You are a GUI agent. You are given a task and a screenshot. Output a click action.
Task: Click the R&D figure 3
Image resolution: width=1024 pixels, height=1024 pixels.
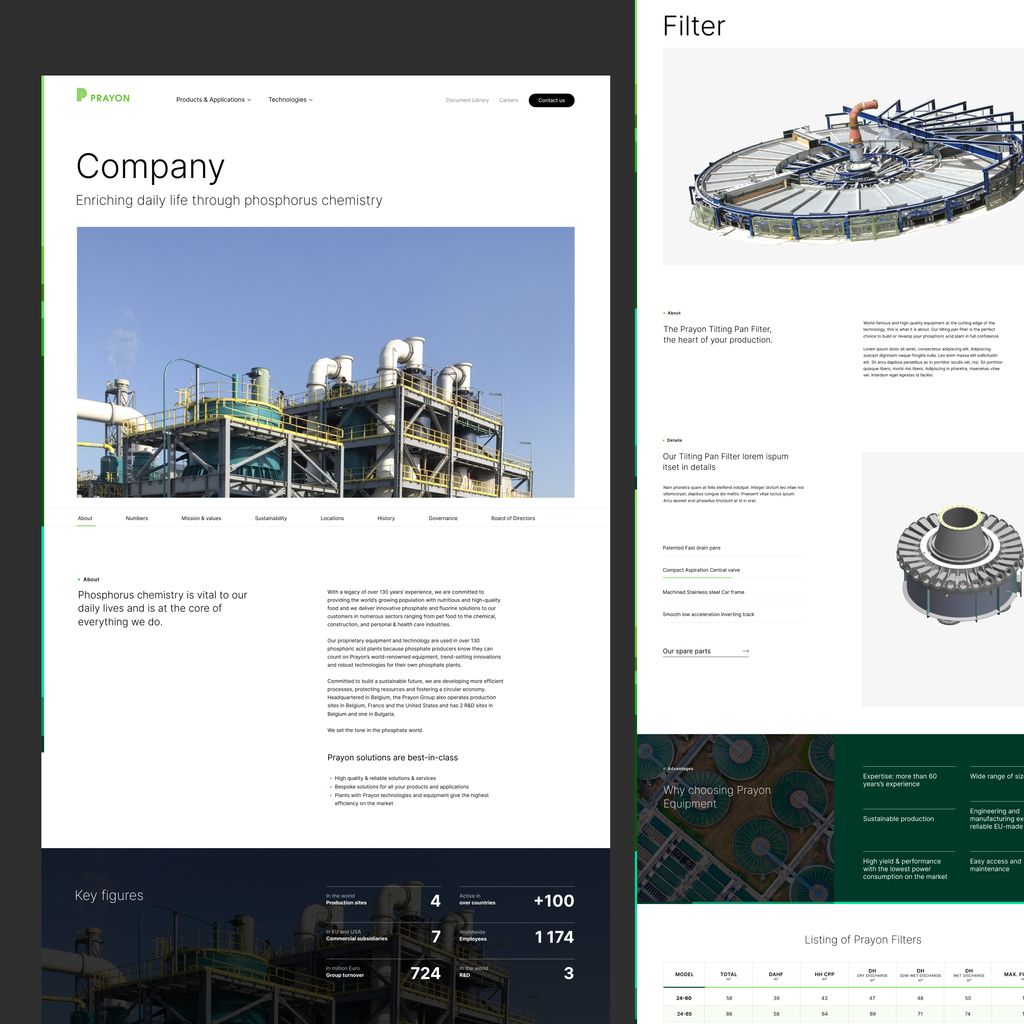pyautogui.click(x=569, y=973)
